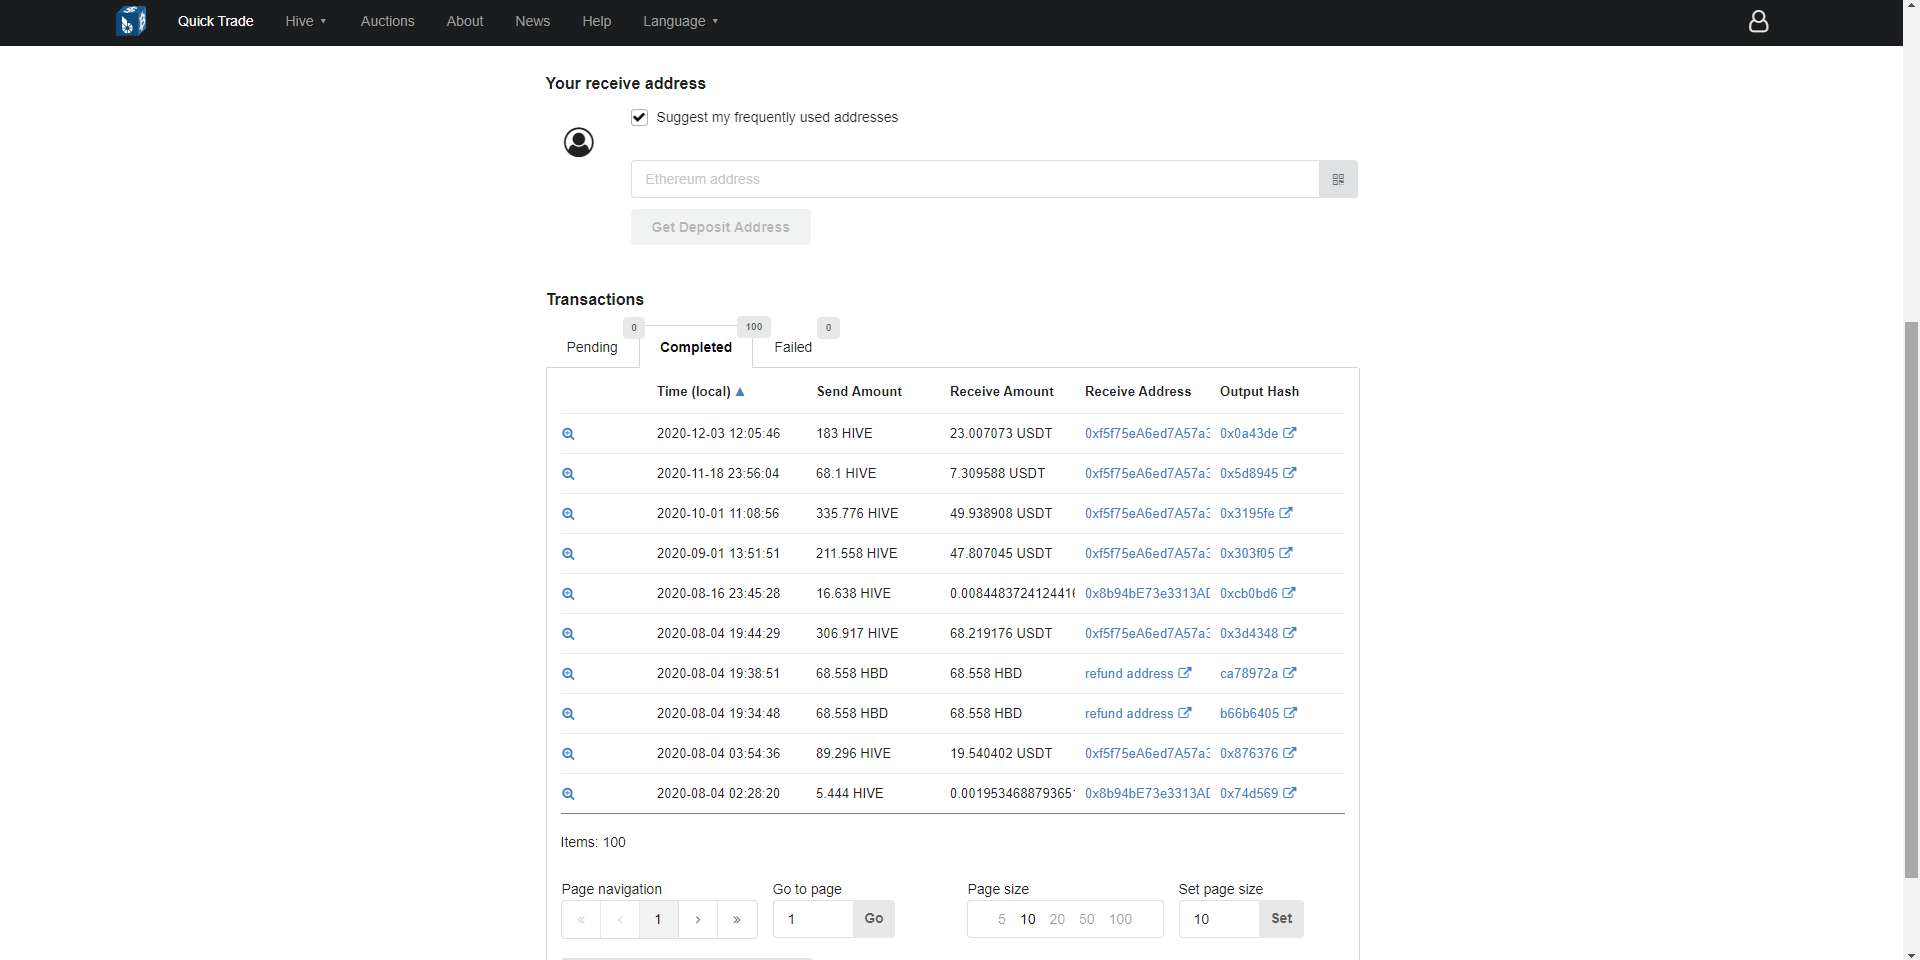Jump to the first page arrow
Viewport: 1920px width, 960px height.
pos(581,919)
